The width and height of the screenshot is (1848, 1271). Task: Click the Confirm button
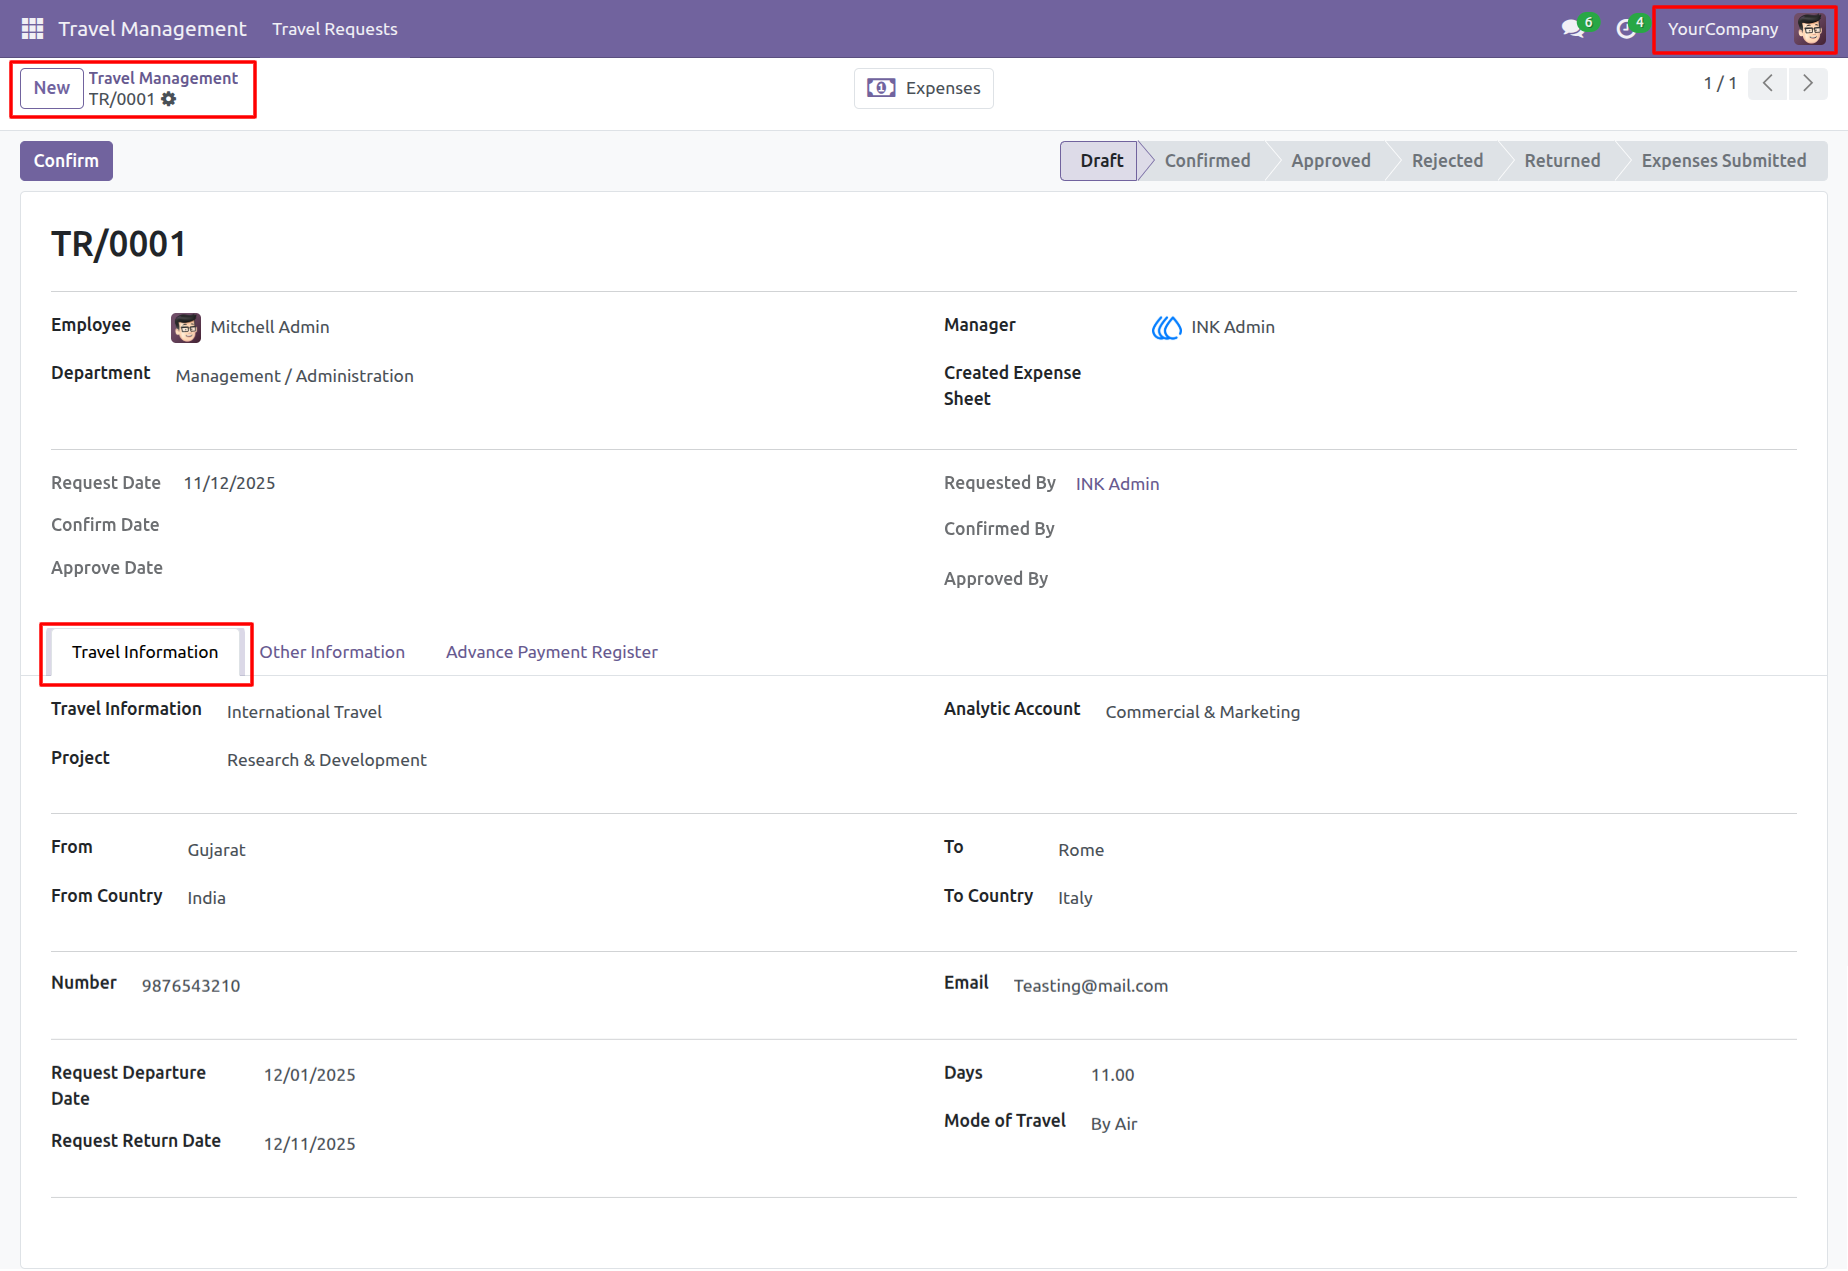(x=66, y=161)
